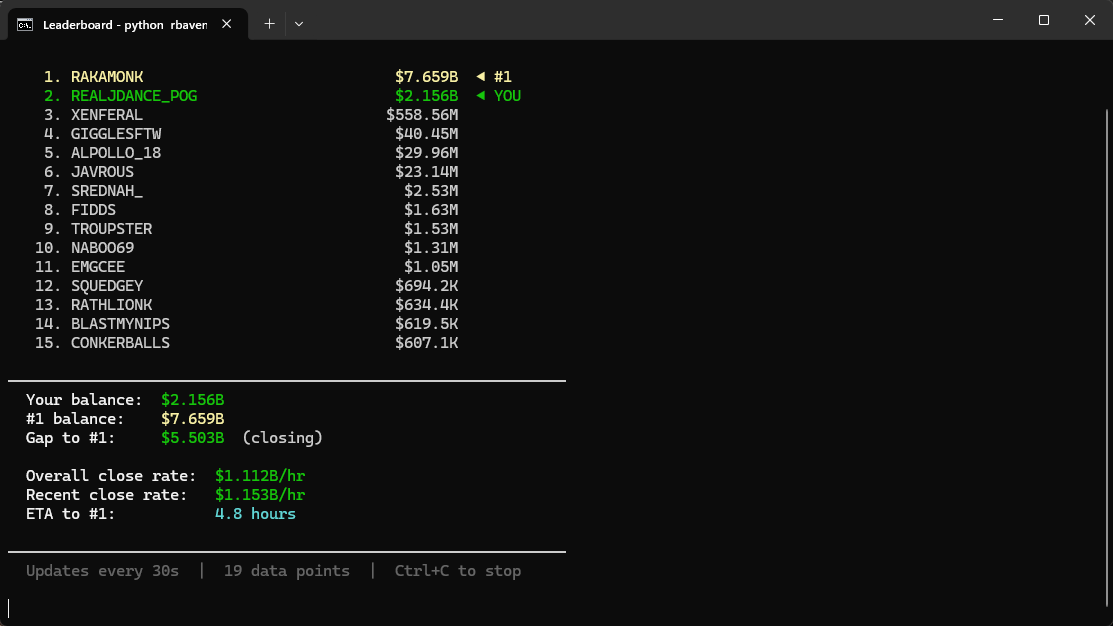Click the RATHLIONK leaderboard entry

click(111, 305)
